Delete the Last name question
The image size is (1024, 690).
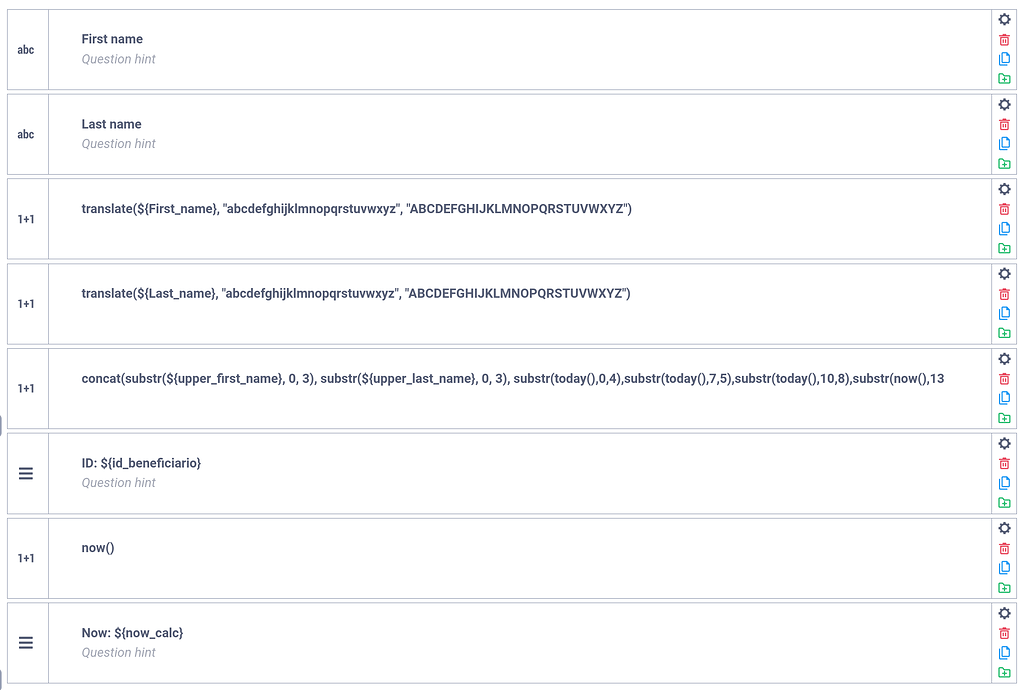pyautogui.click(x=1004, y=124)
